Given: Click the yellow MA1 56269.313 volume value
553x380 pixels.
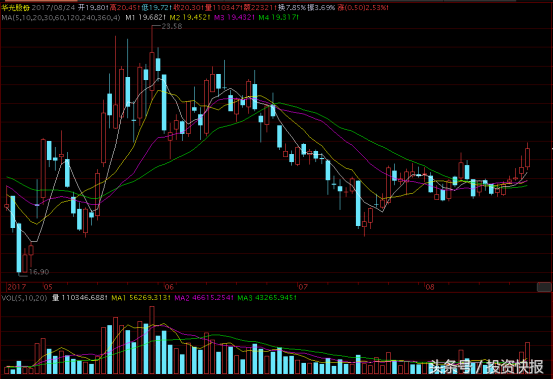Looking at the screenshot, I should pos(141,298).
